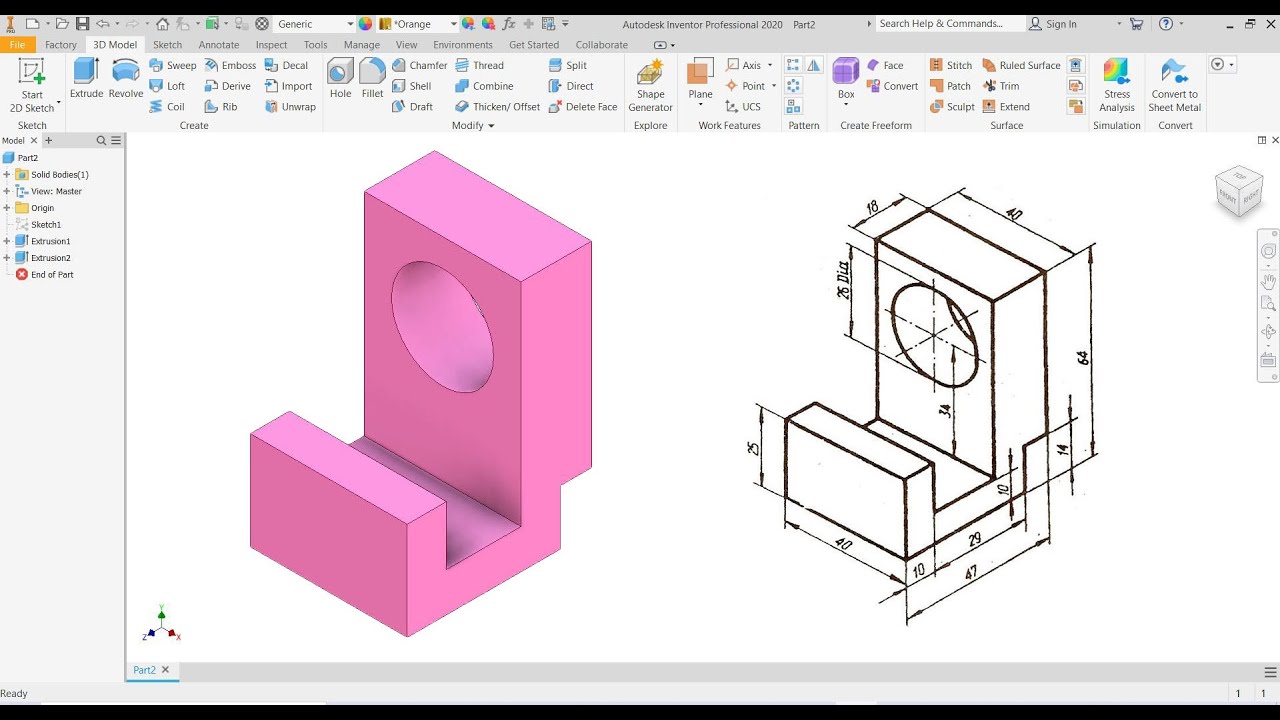The image size is (1280, 720).
Task: Open Shape Generator
Action: click(650, 86)
